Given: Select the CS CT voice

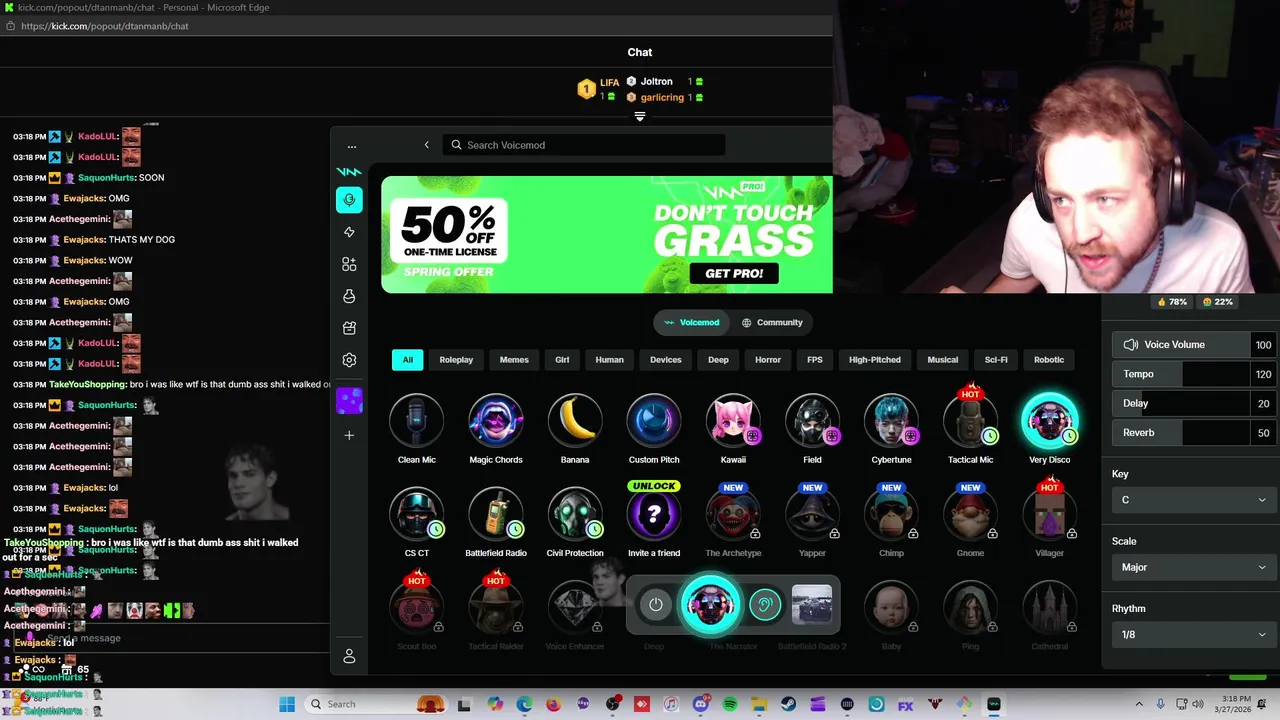Looking at the screenshot, I should pos(416,514).
